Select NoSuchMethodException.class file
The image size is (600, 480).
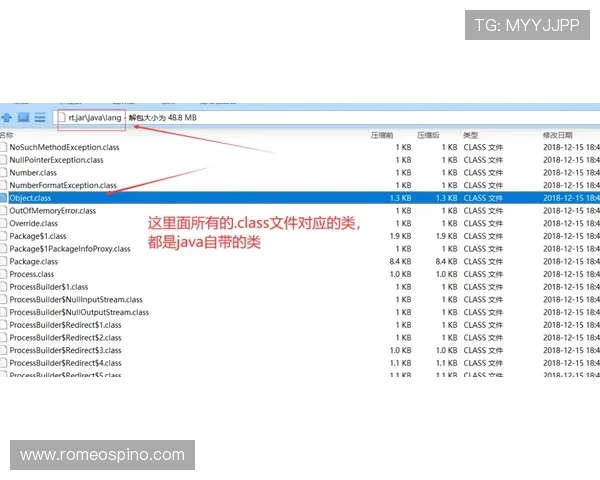64,147
